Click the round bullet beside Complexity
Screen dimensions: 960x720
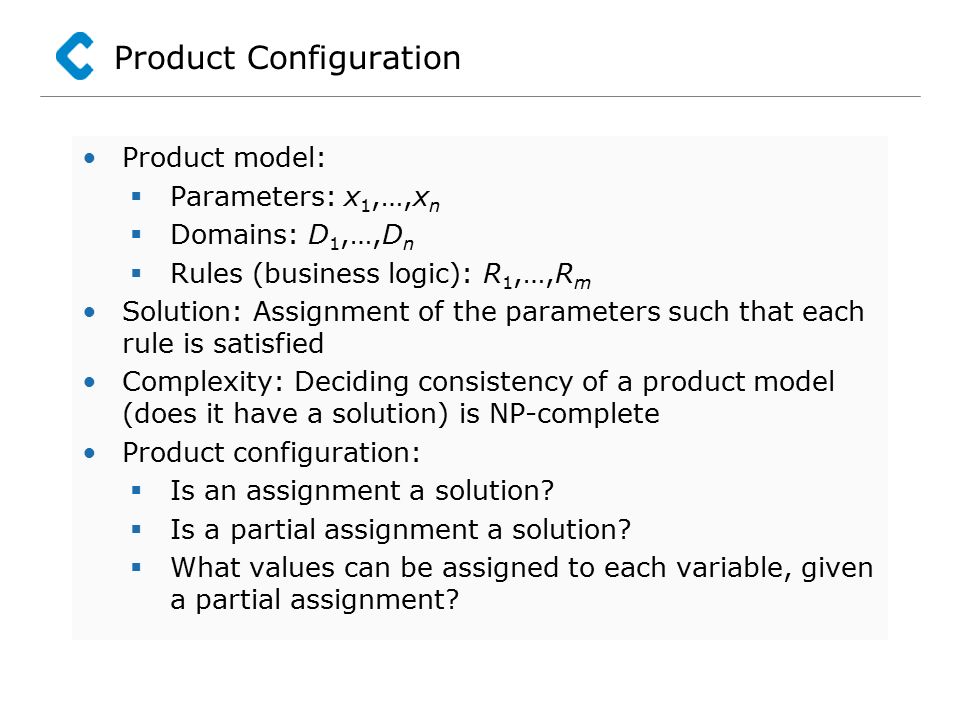[90, 383]
